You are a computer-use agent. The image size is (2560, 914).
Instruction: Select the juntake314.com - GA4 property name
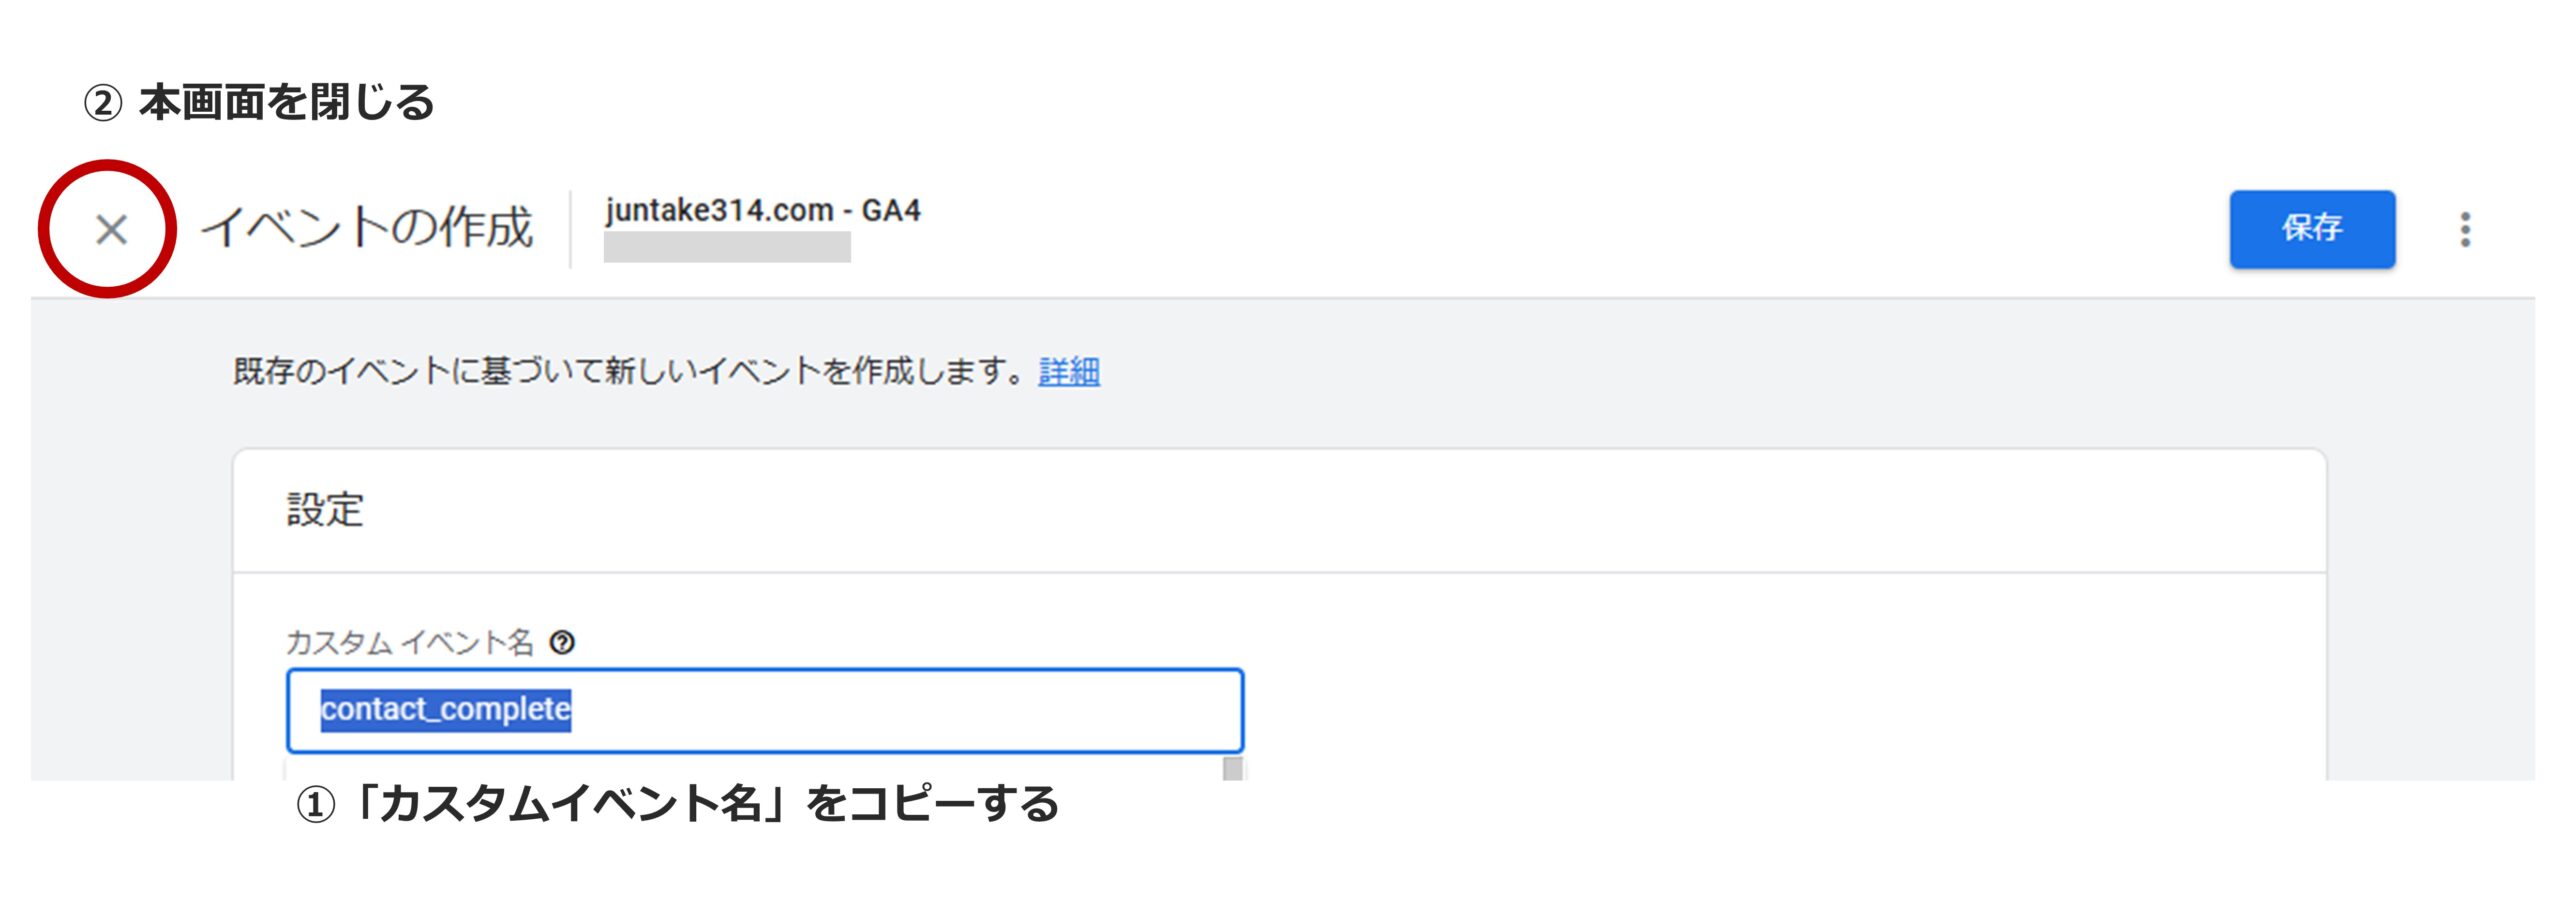pyautogui.click(x=763, y=210)
